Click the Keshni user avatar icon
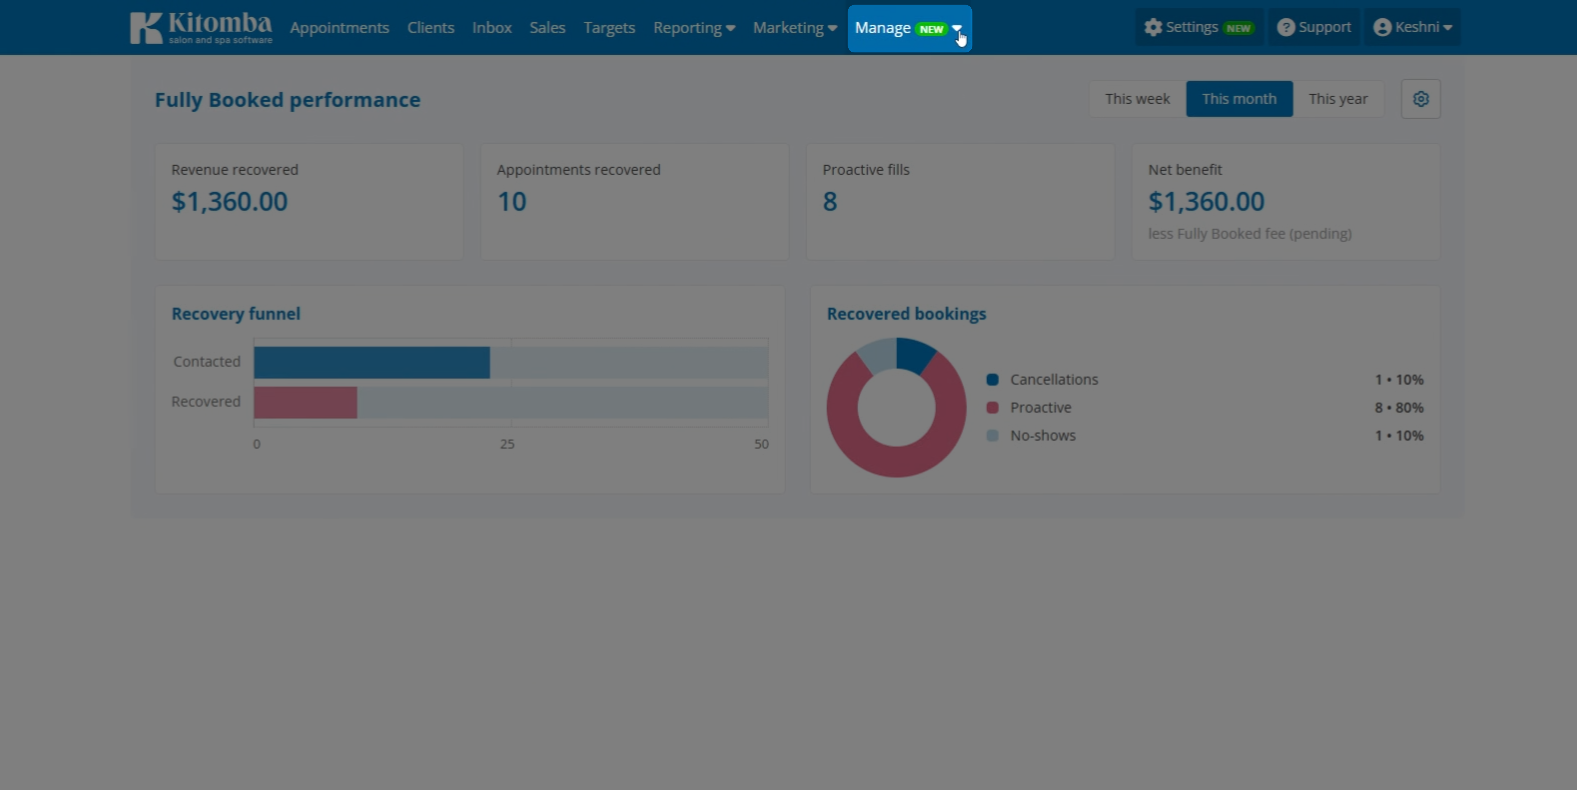The image size is (1577, 790). point(1383,27)
